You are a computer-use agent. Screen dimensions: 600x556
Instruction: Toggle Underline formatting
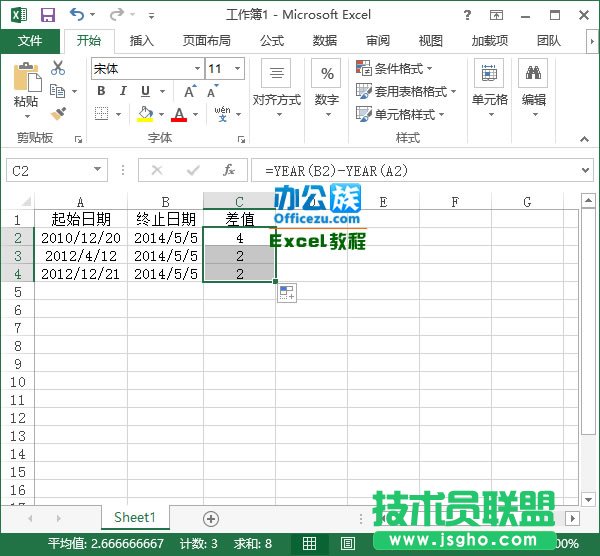point(145,91)
